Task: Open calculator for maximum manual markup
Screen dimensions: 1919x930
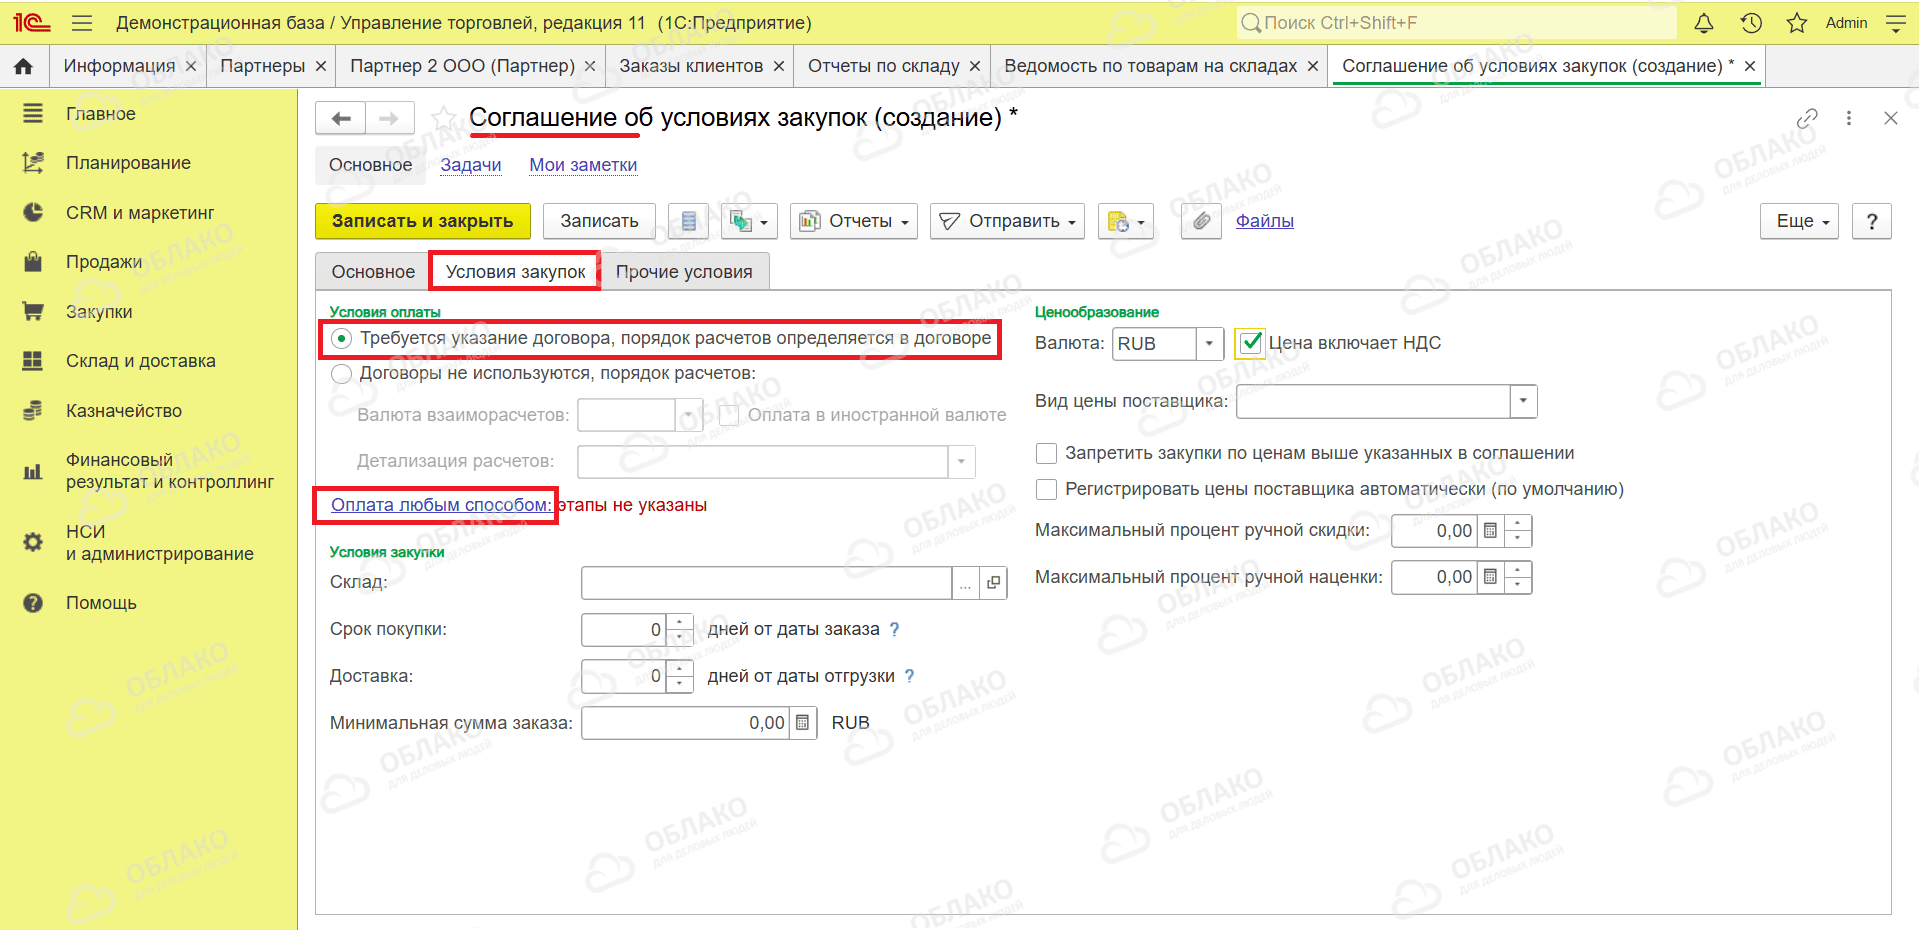Action: [1490, 577]
